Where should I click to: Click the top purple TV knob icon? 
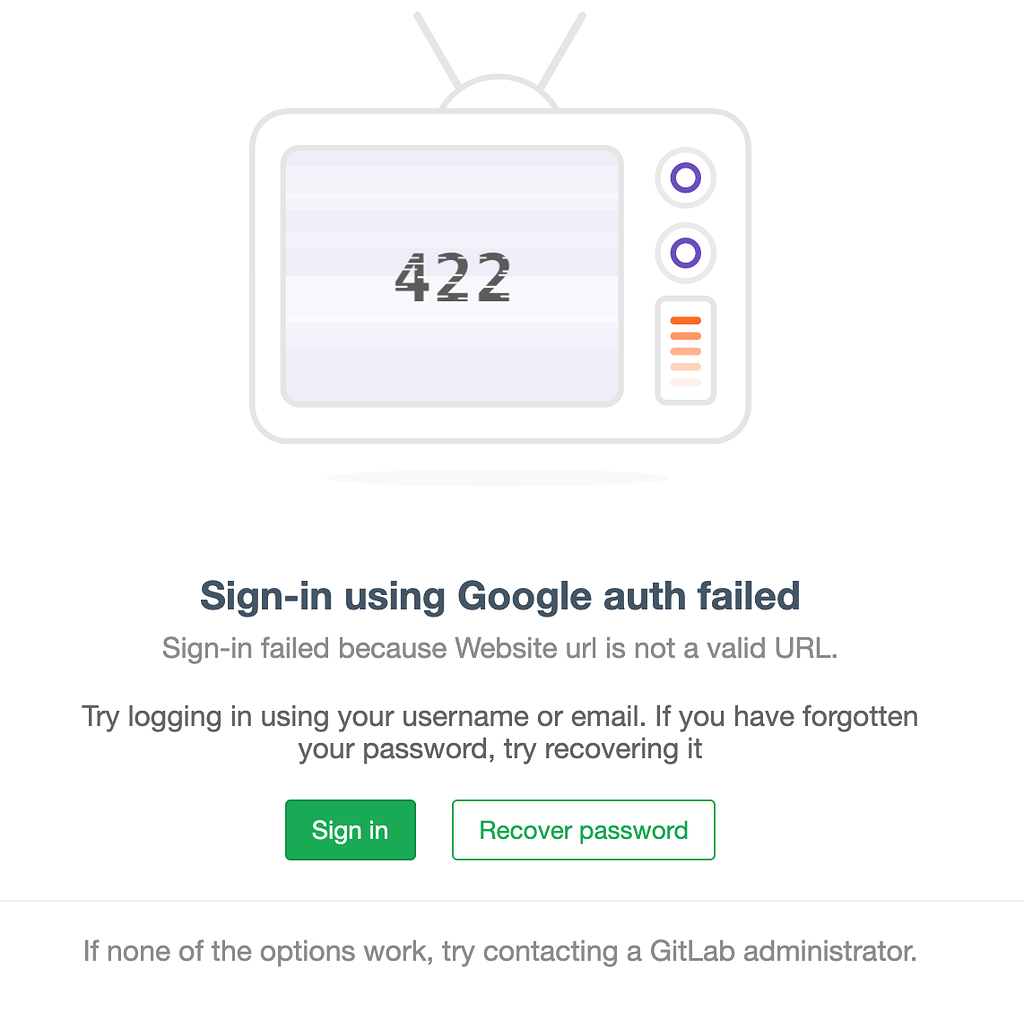pos(685,178)
